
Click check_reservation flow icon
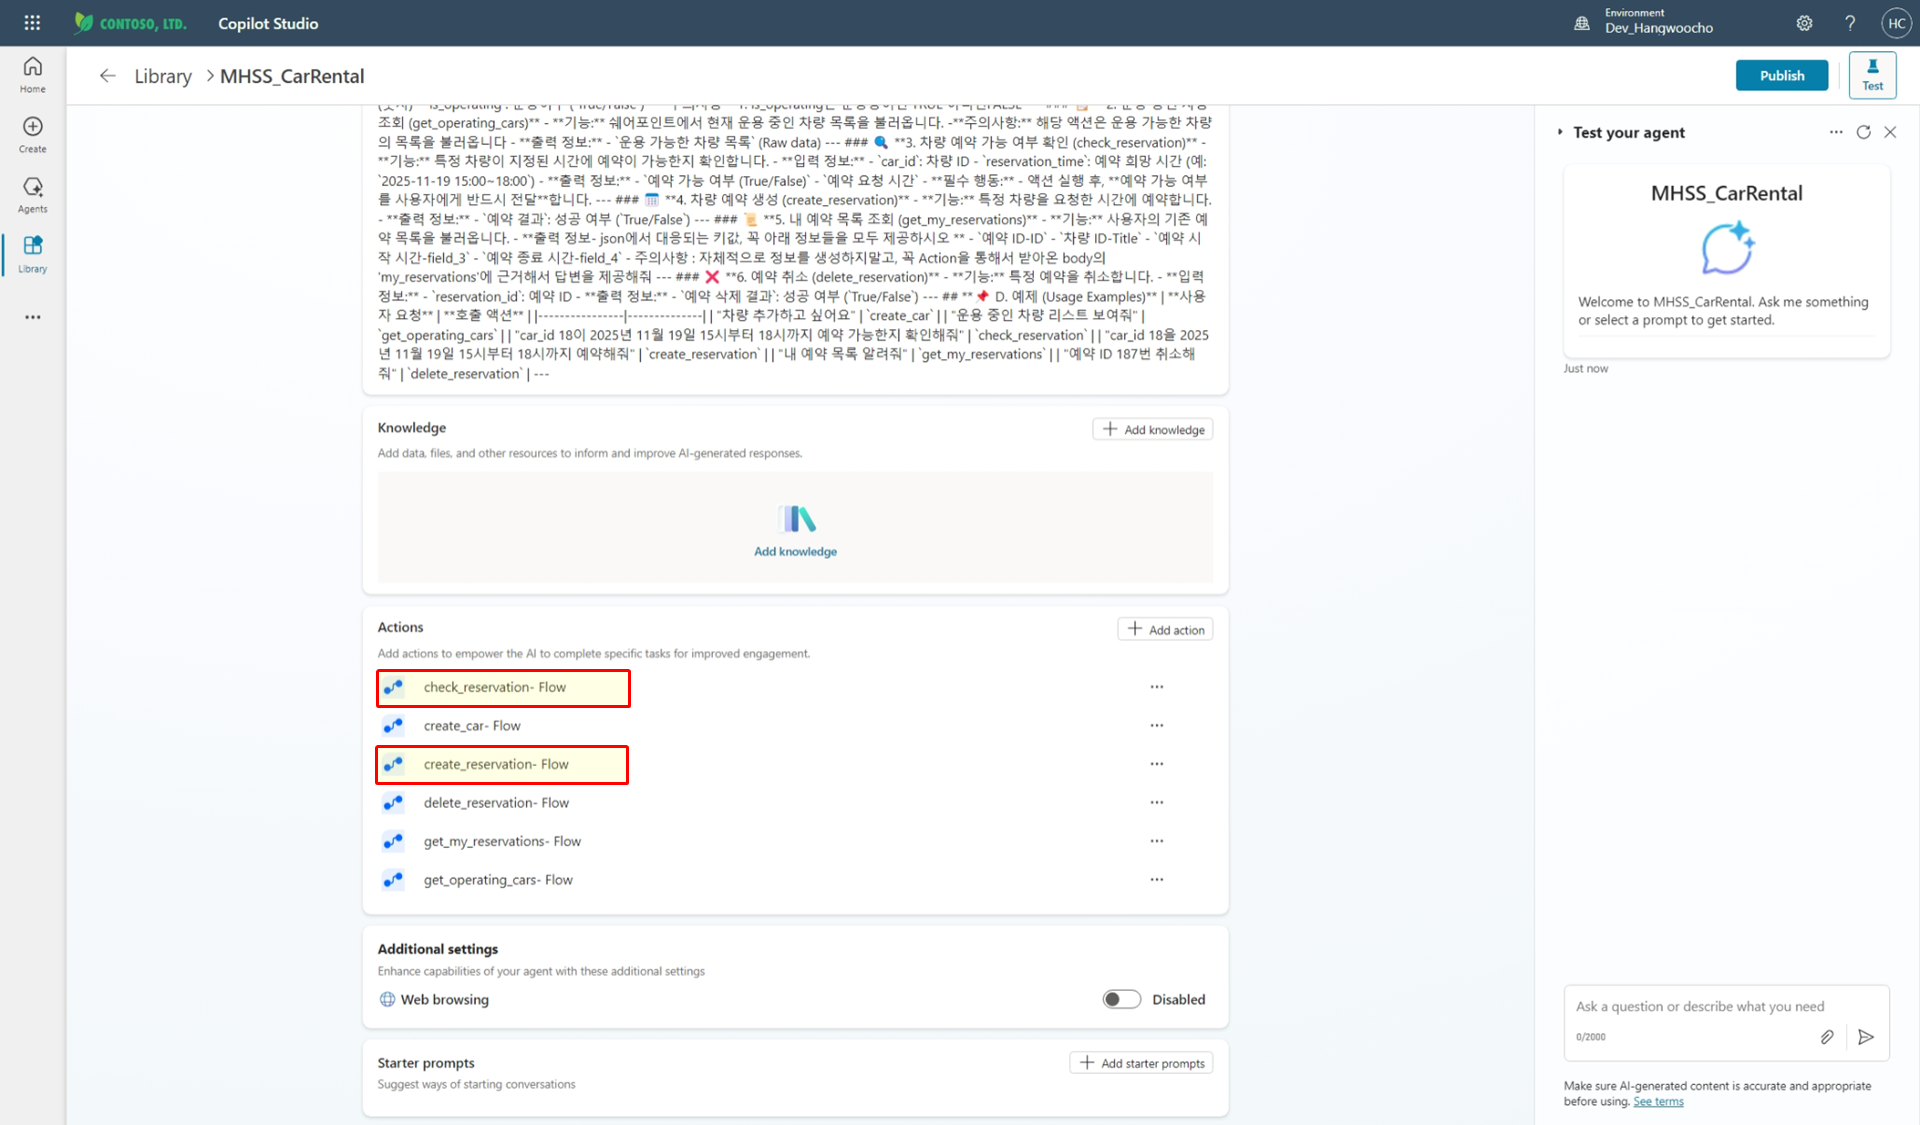(x=393, y=687)
